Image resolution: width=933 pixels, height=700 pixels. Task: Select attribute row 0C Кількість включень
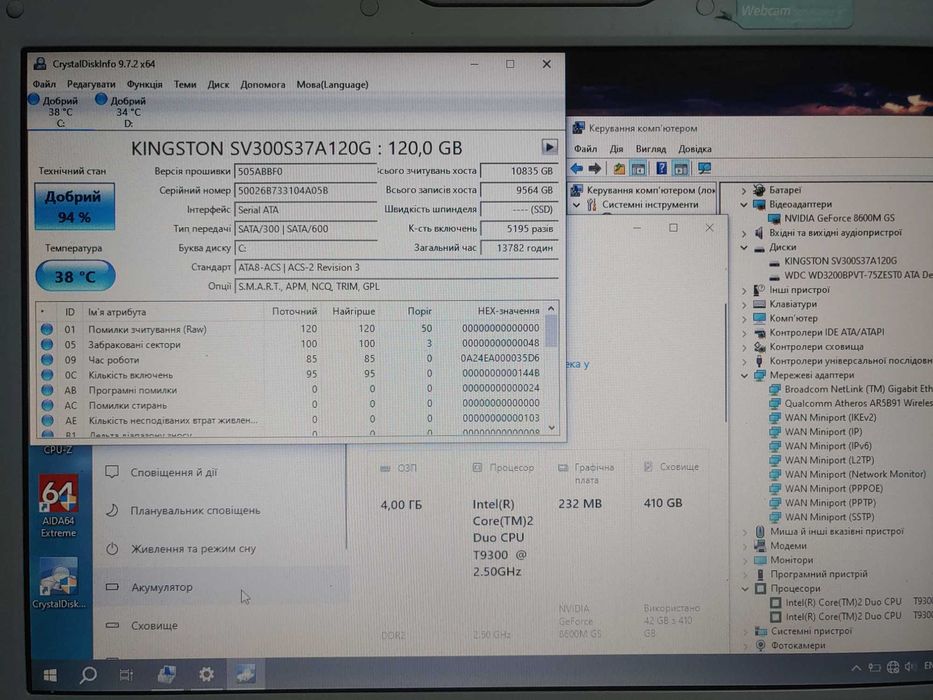tap(290, 375)
